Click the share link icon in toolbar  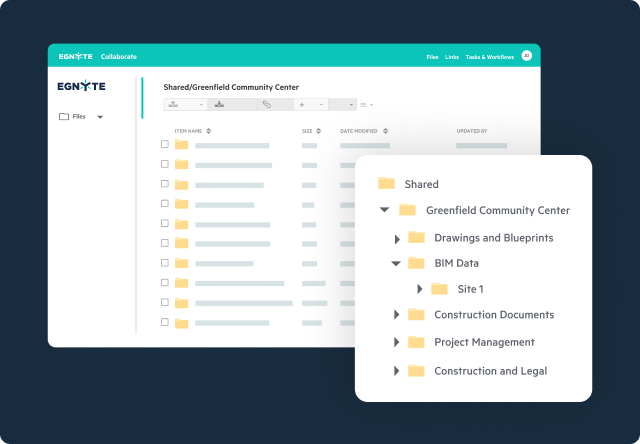tap(266, 104)
